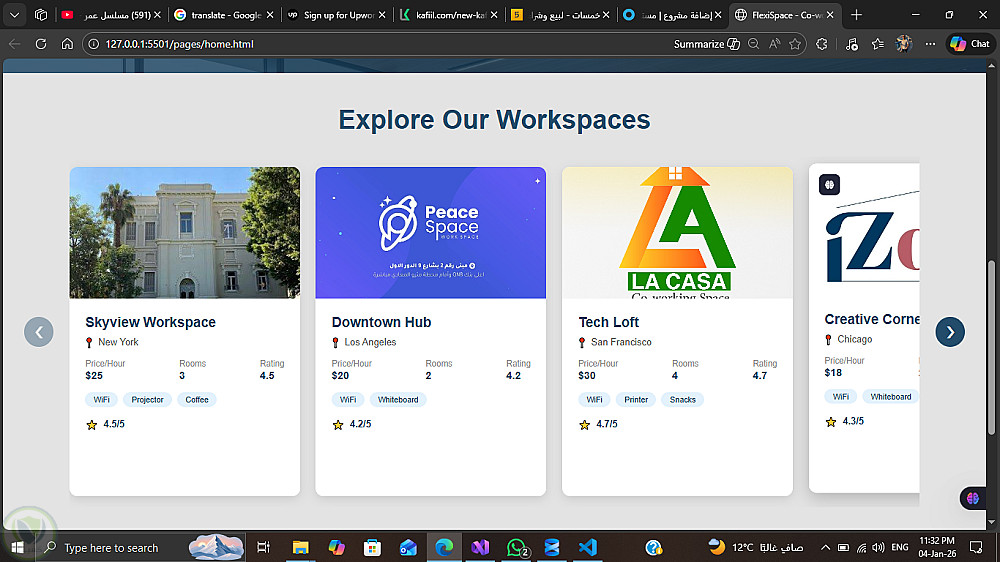Open the browser profile avatar
Image resolution: width=1000 pixels, height=562 pixels.
coord(904,44)
